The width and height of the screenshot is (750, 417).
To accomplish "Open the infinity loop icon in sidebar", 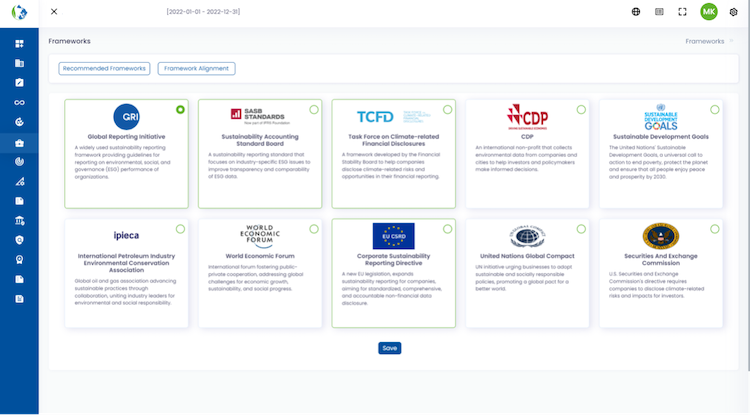I will 19,102.
